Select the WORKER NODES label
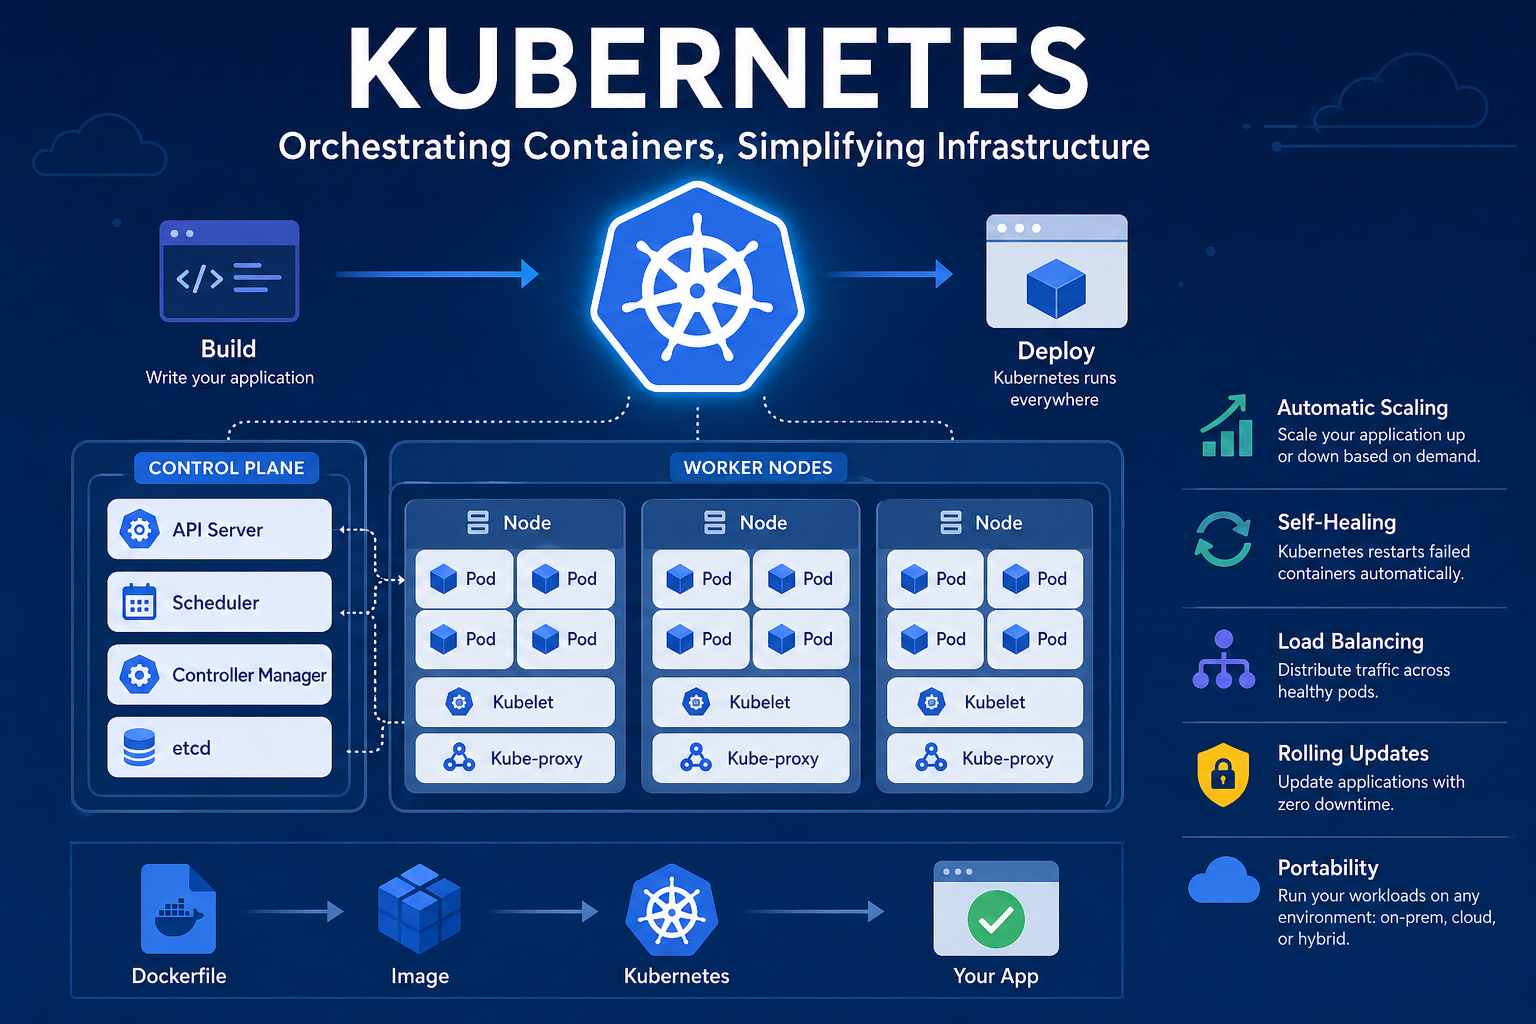 758,468
